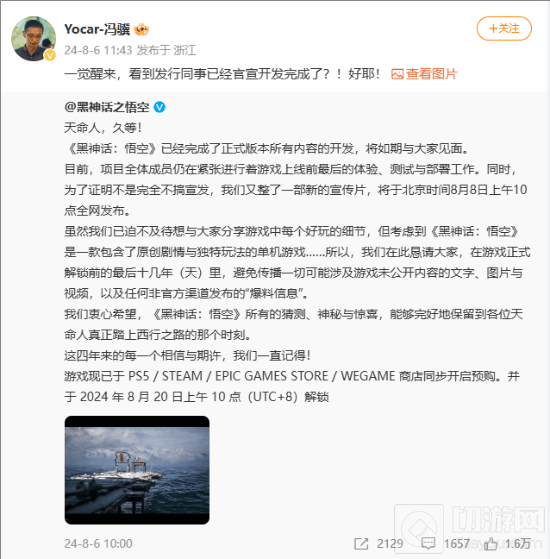Click the yellow verified V badge on avatar

(x=50, y=55)
